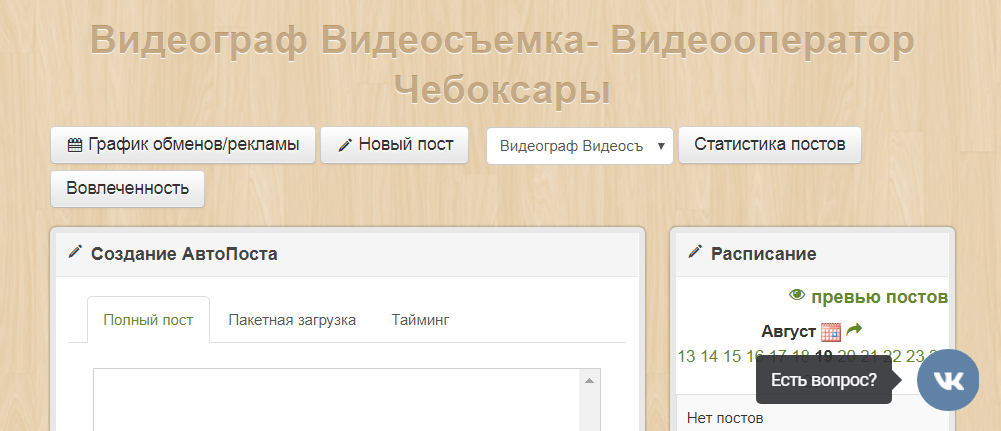The height and width of the screenshot is (431, 1001).
Task: Click the red calendar icon next to Август
Action: (831, 332)
